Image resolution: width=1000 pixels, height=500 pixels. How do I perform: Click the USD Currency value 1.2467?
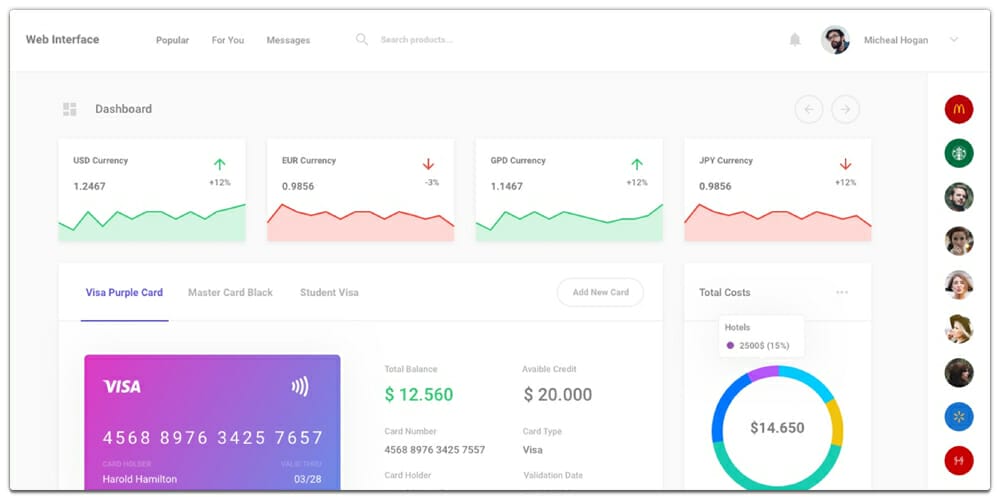(89, 186)
